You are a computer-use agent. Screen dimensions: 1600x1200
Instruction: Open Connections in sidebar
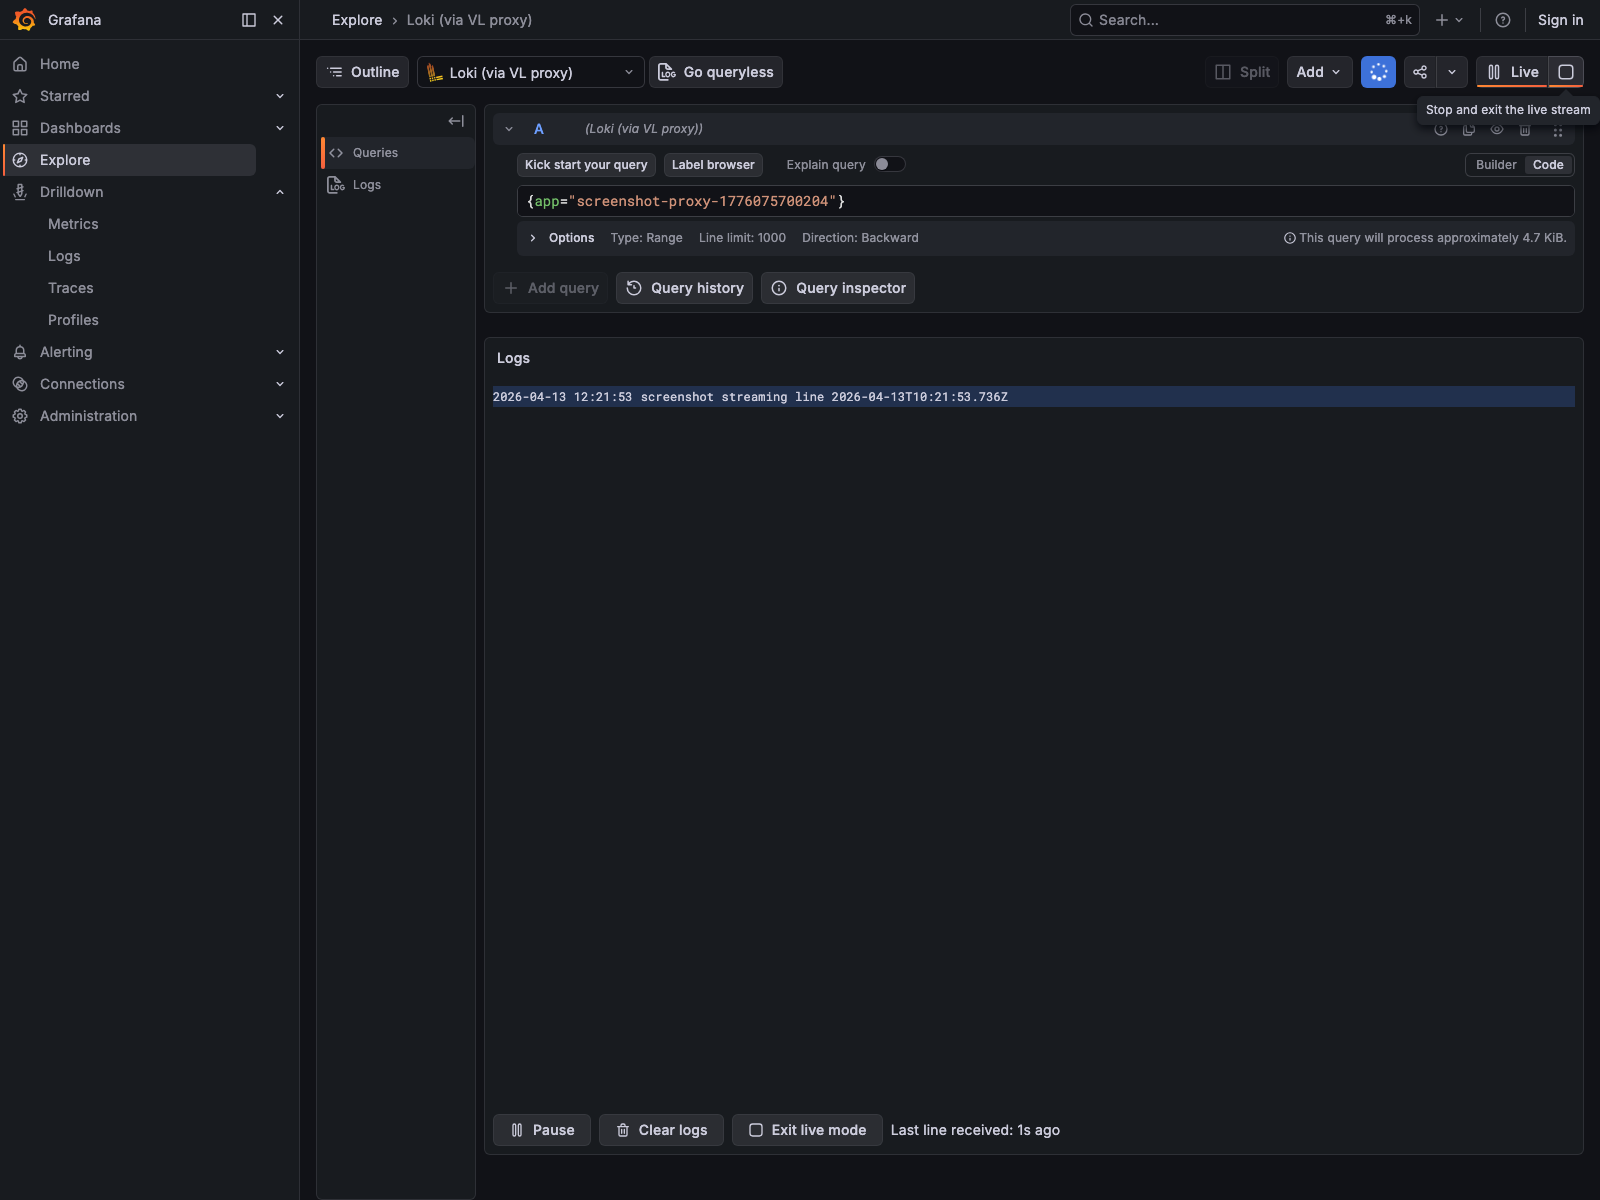[82, 384]
